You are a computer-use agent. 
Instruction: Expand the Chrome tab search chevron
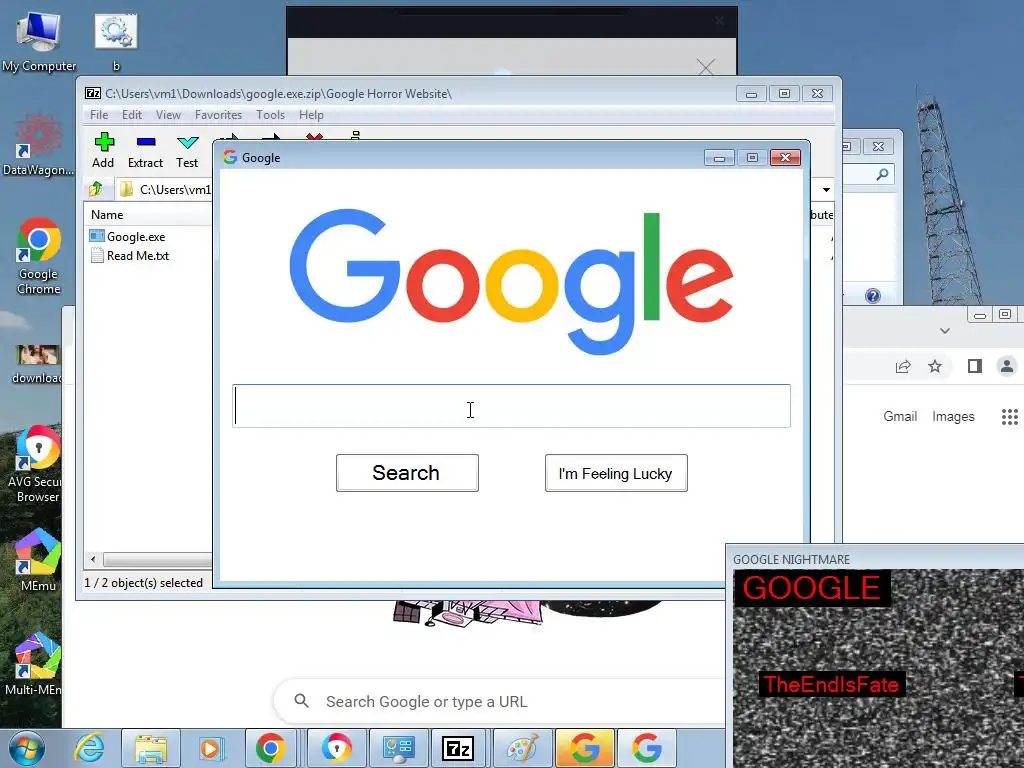click(x=944, y=330)
